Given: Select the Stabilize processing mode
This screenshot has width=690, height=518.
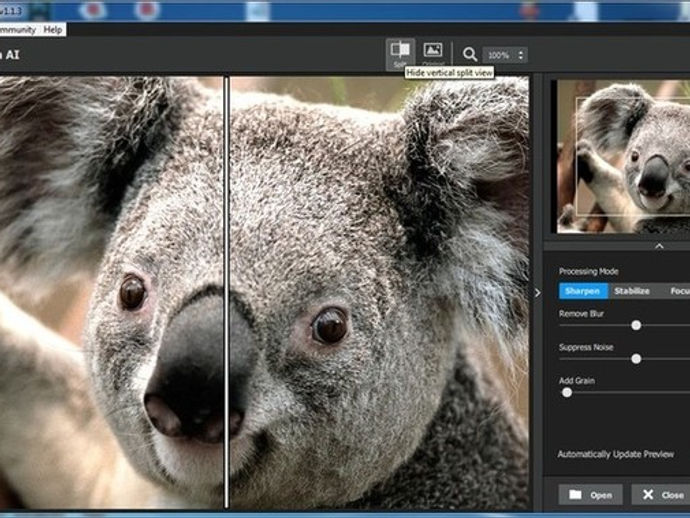Looking at the screenshot, I should pyautogui.click(x=632, y=291).
